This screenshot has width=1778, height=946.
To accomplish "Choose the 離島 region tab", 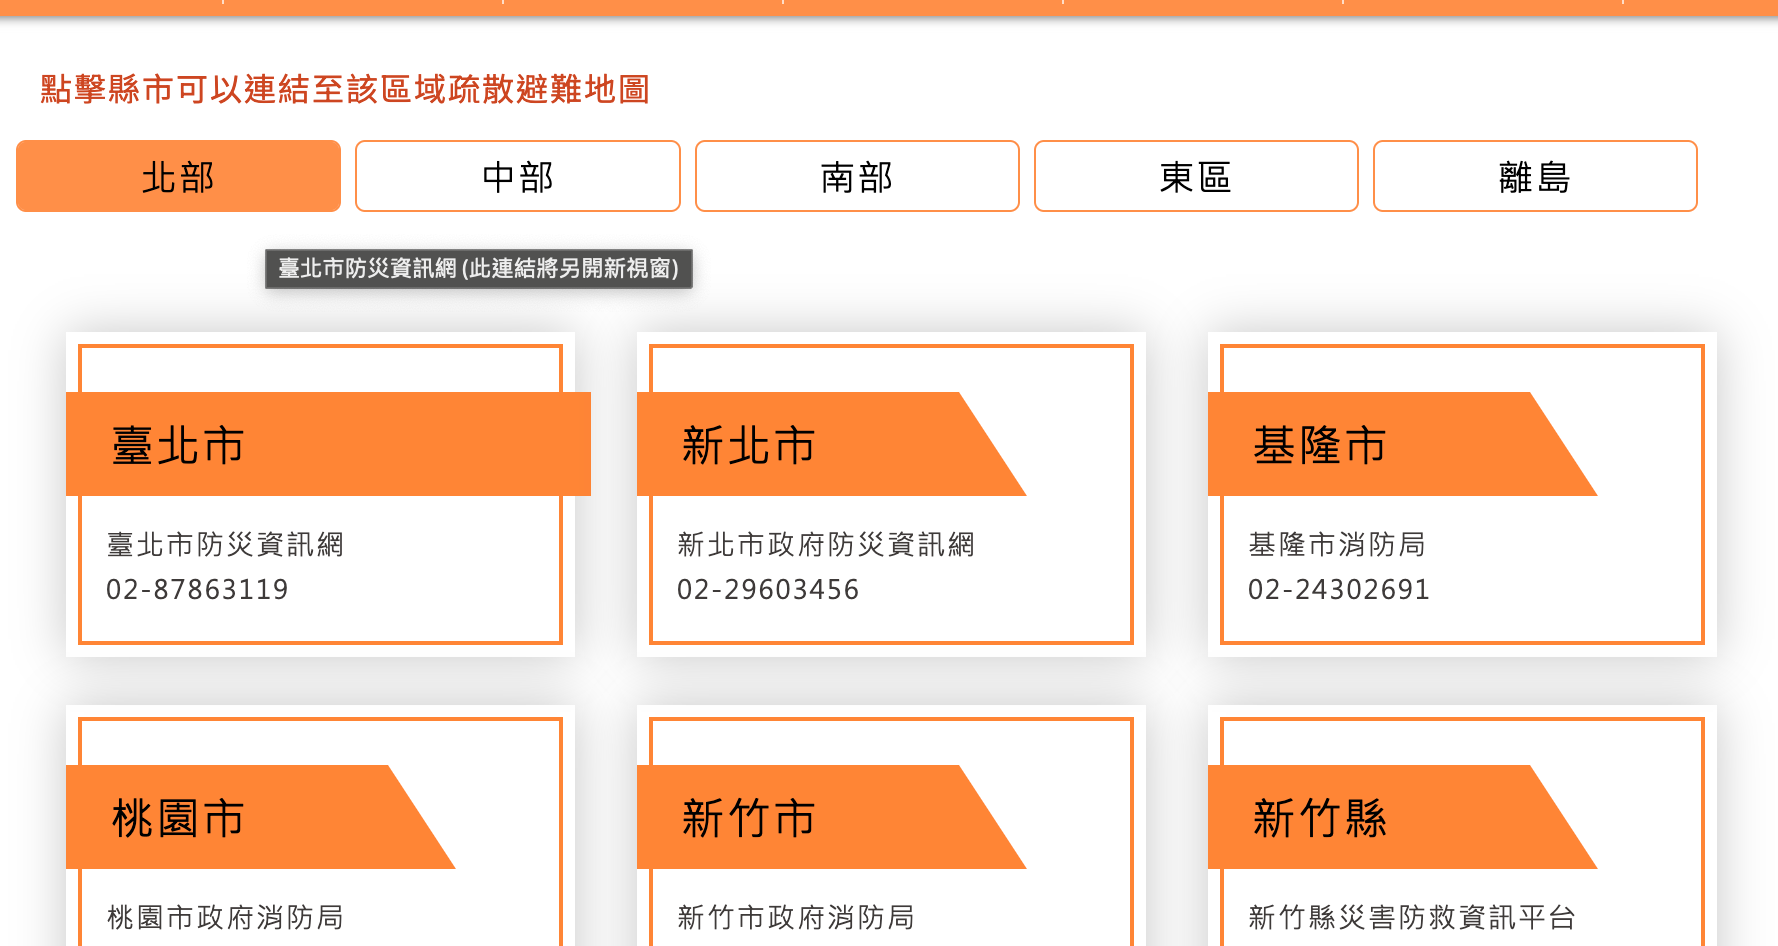I will 1535,176.
